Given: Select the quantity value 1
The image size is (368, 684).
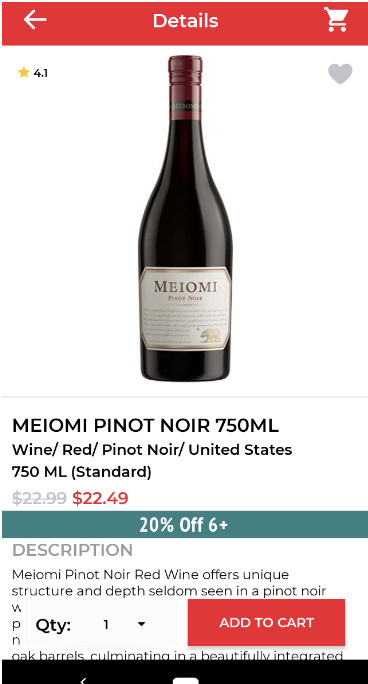Looking at the screenshot, I should click(106, 625).
